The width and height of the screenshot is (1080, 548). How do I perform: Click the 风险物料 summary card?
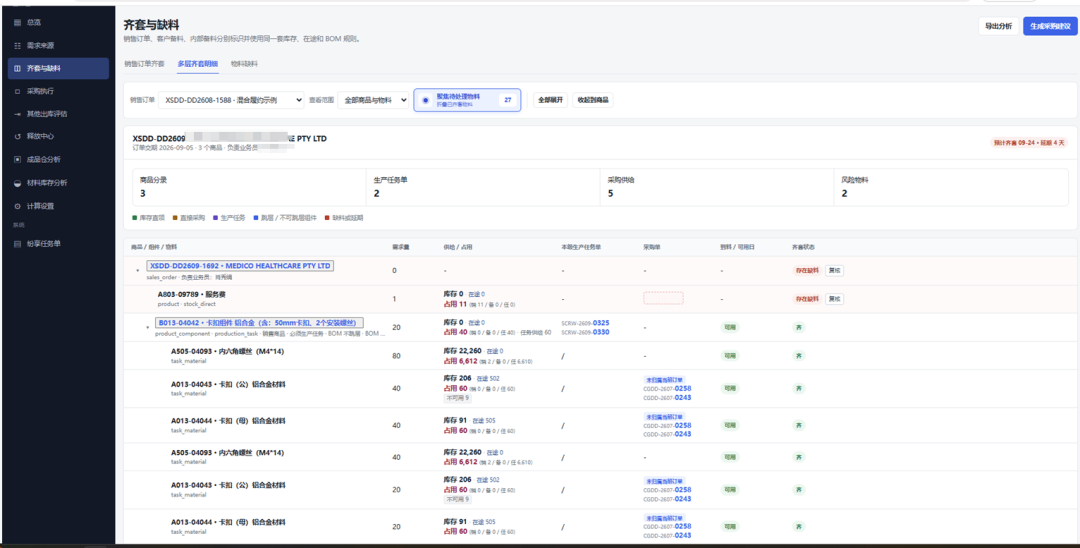tap(951, 187)
